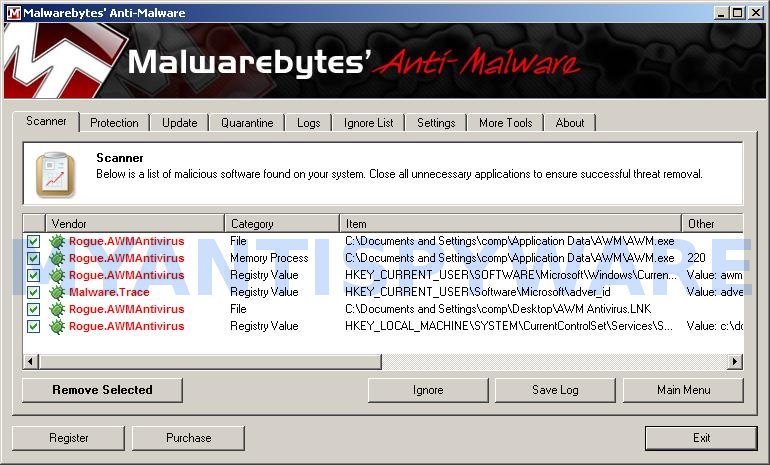Open the Update tab
770x465 pixels.
pos(180,123)
